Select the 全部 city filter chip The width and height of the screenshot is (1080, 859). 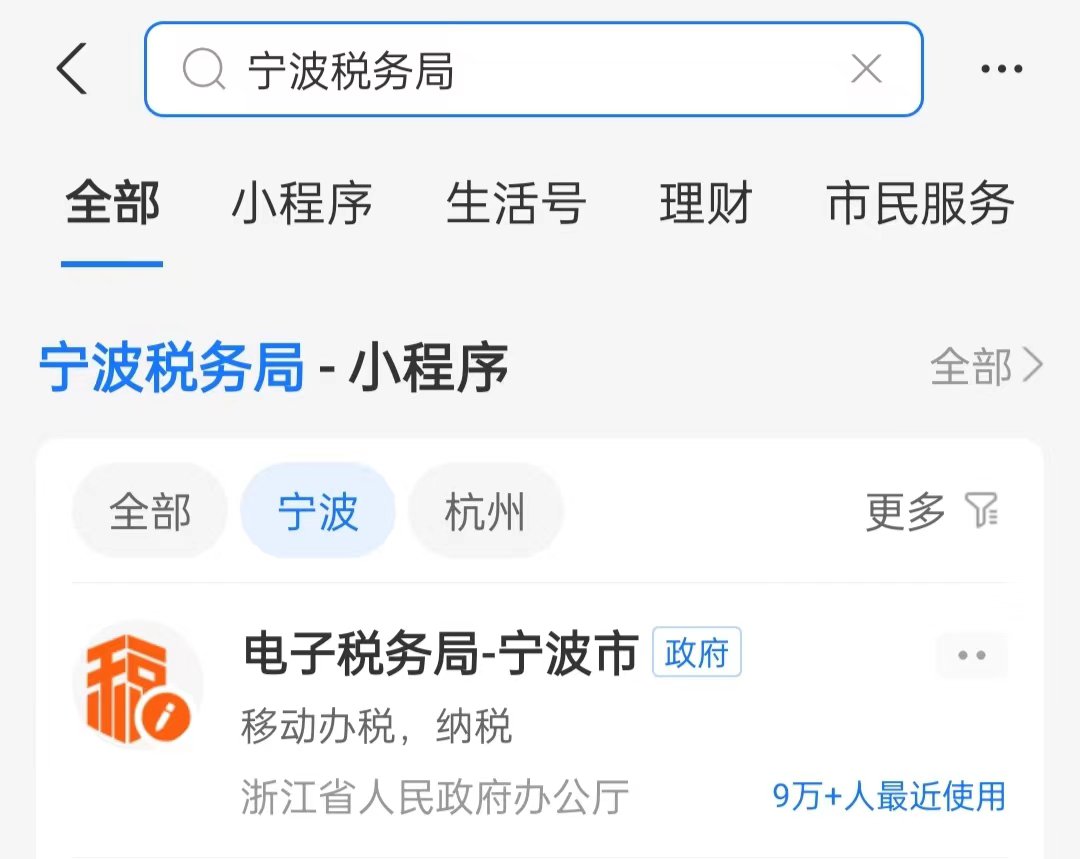[x=150, y=511]
